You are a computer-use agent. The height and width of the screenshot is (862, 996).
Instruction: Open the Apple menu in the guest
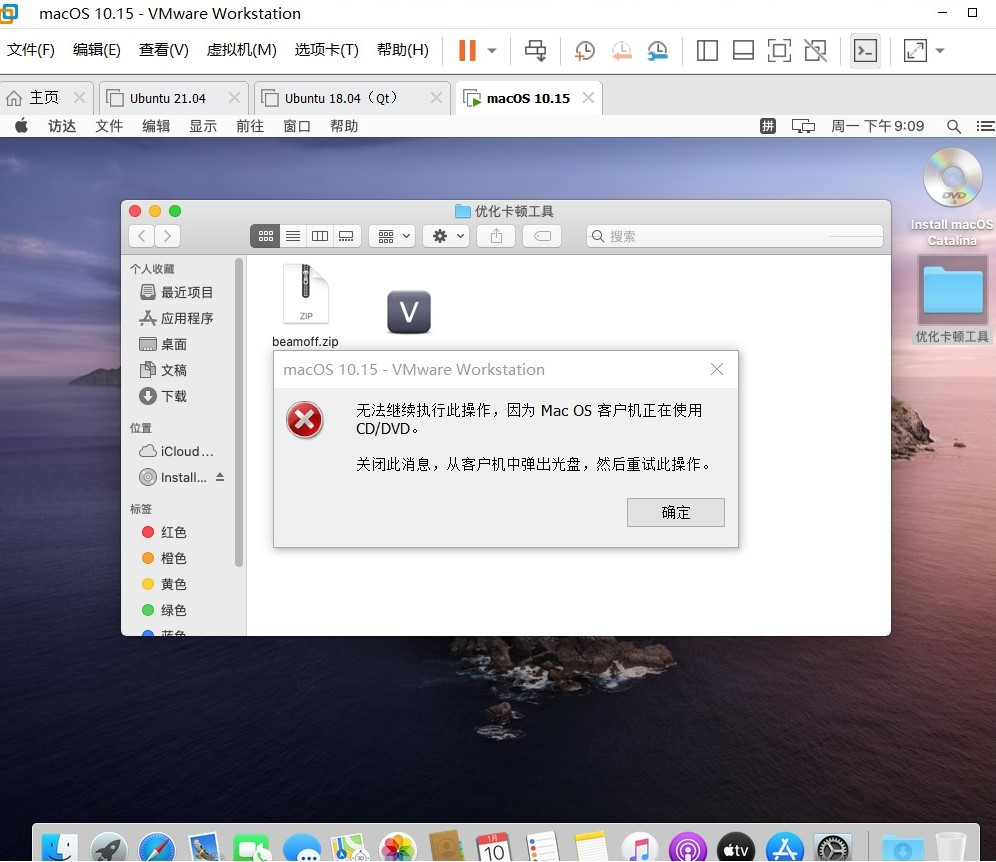(22, 126)
